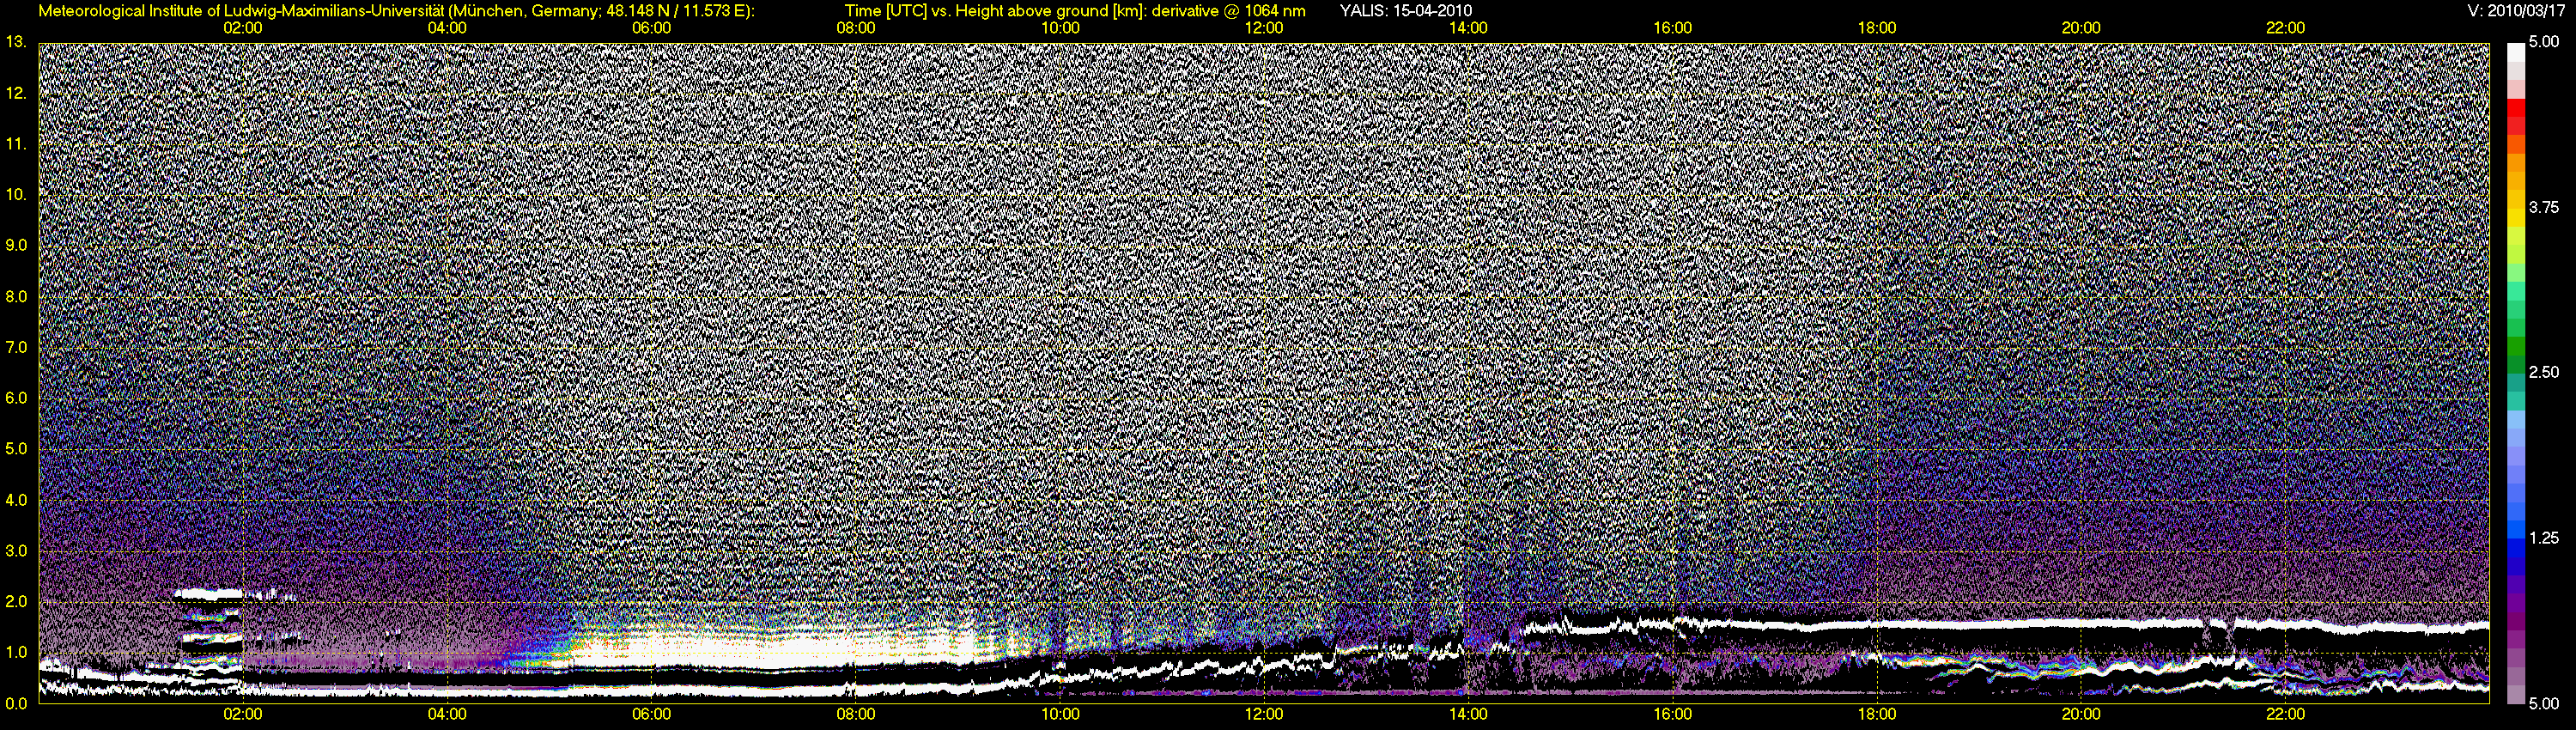
Task: Click the 9.0 height axis label
Action: pos(16,245)
